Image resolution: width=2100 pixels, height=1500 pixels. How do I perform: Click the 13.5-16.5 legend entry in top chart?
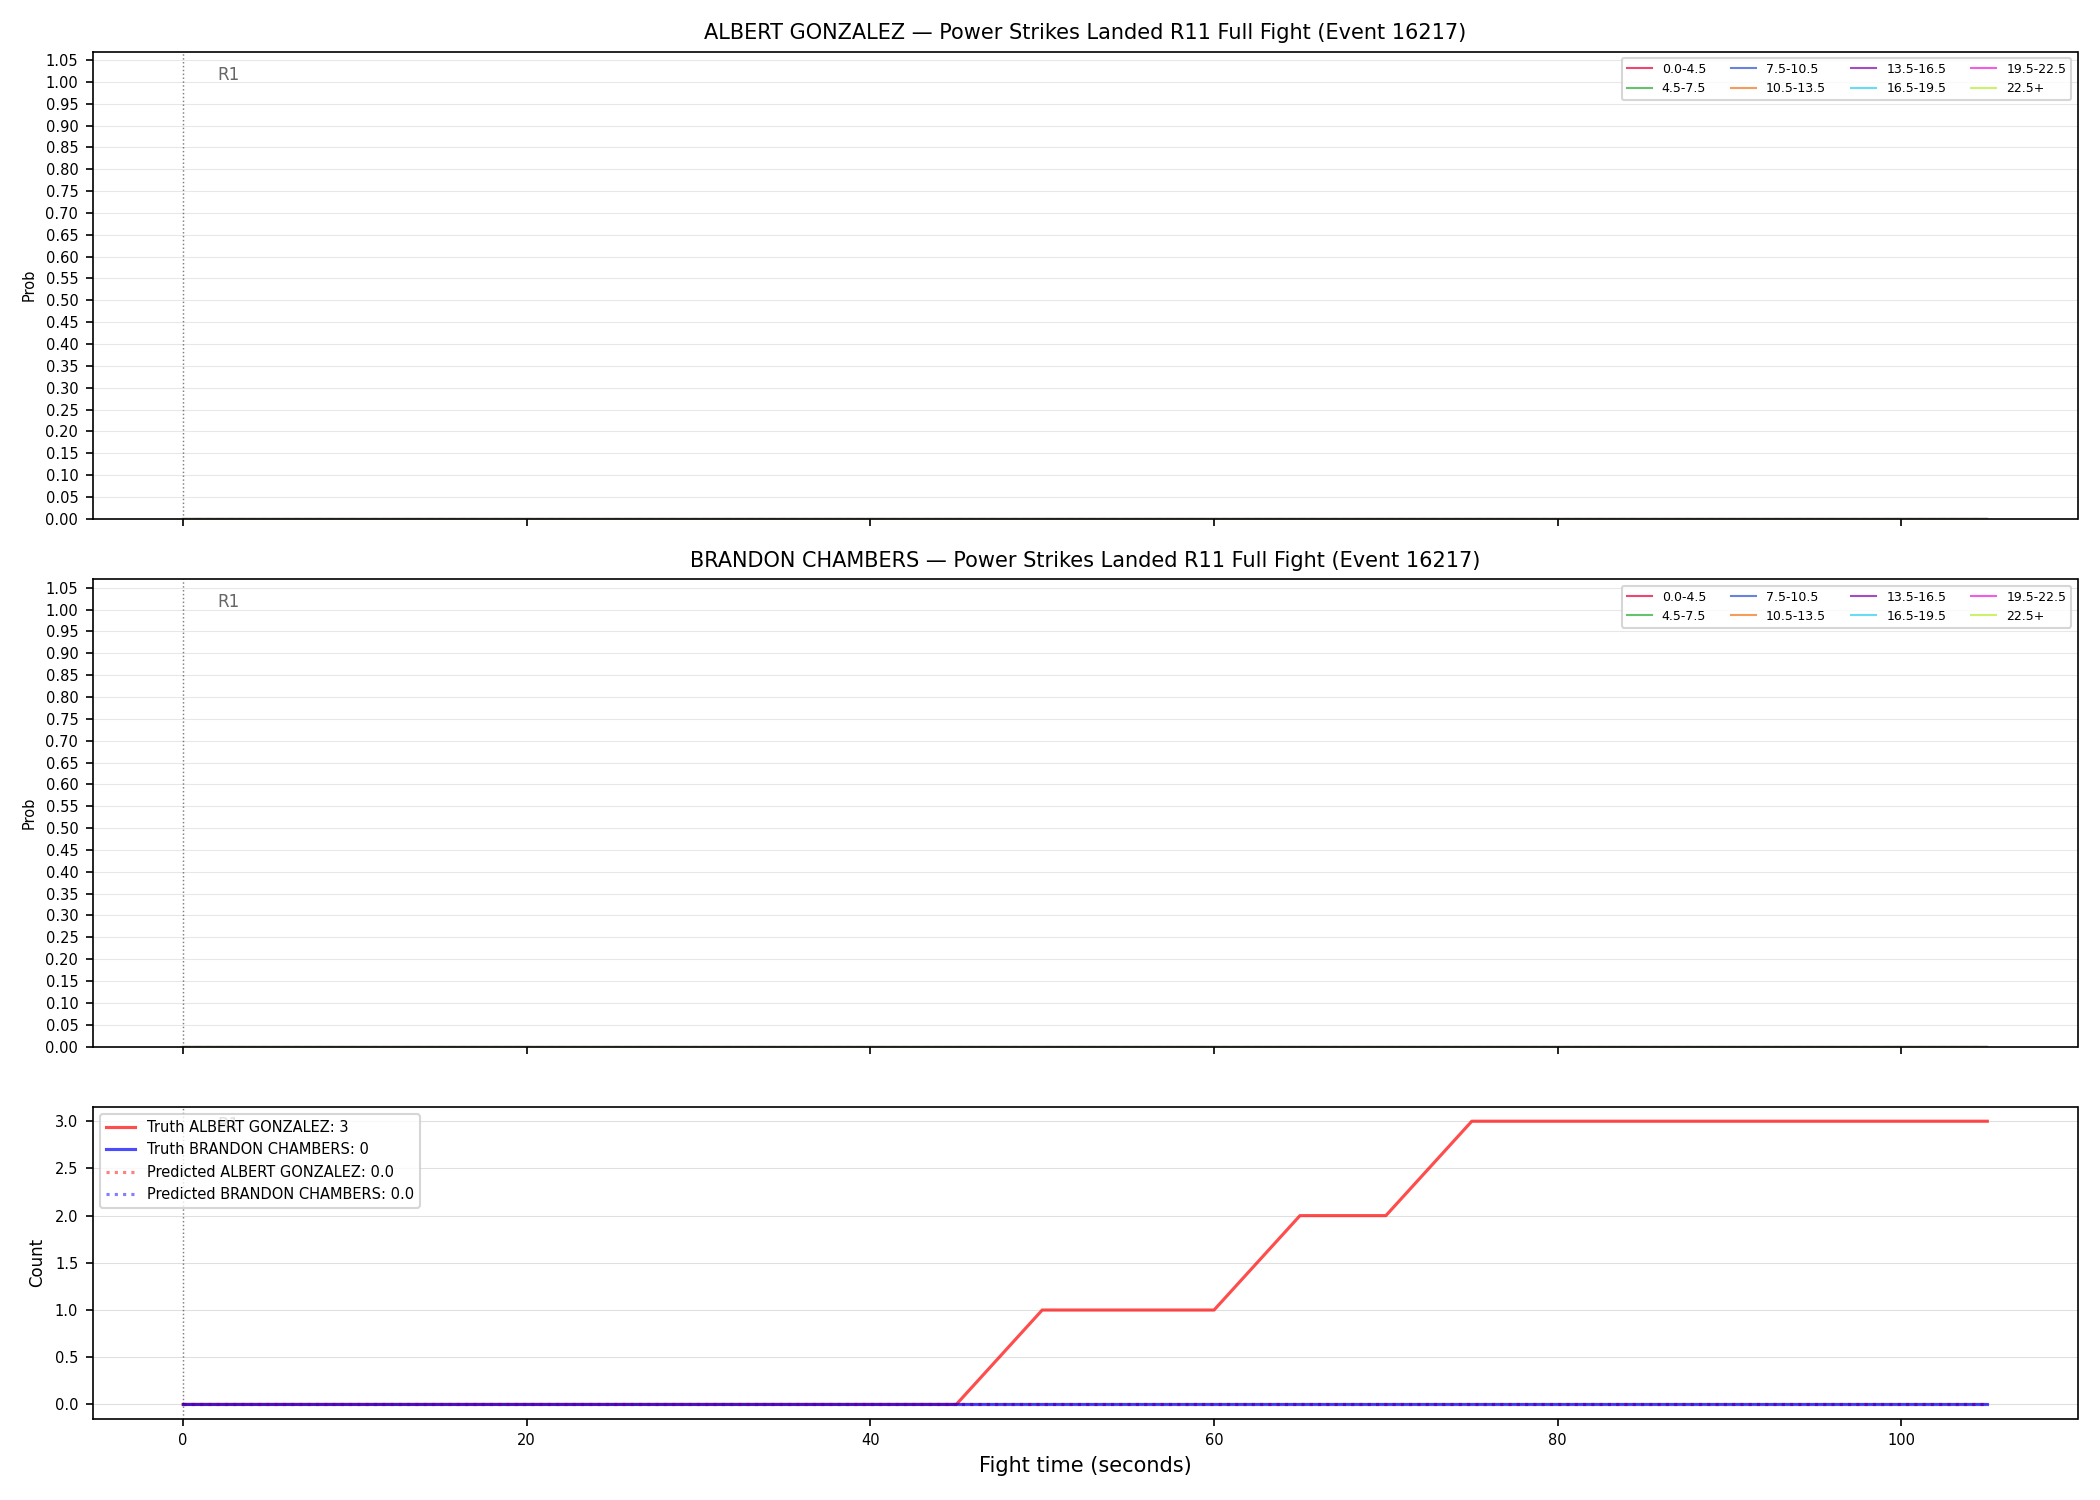[x=1898, y=69]
